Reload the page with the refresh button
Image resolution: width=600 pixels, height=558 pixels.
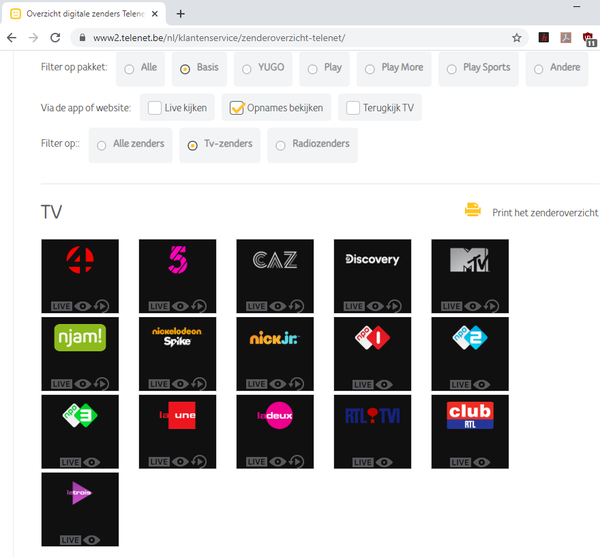point(55,38)
